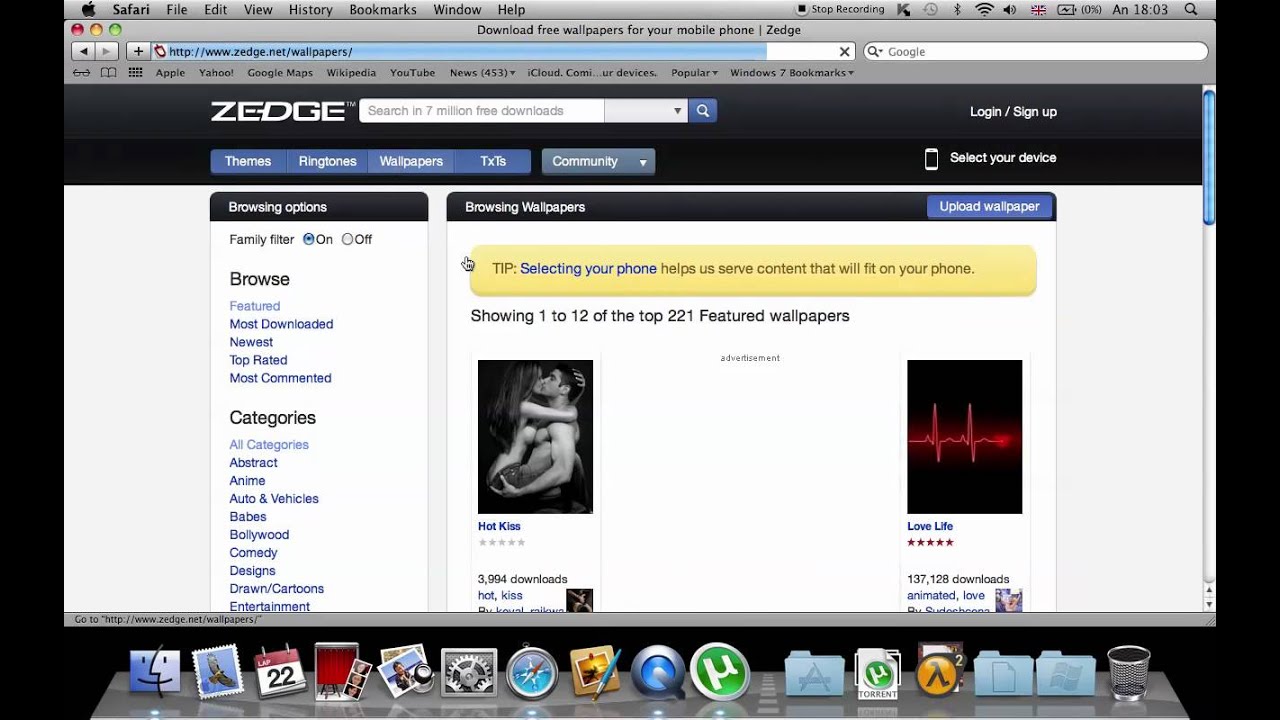Browse Most Downloaded wallpapers

click(281, 324)
